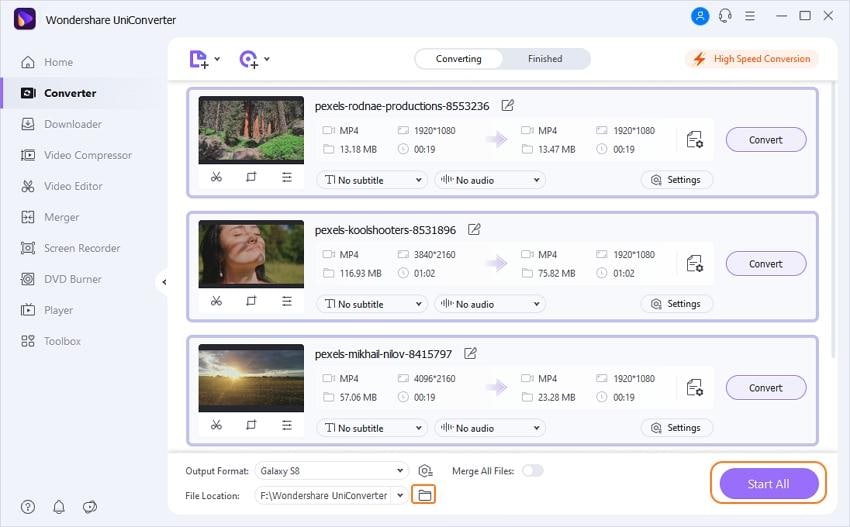The height and width of the screenshot is (527, 850).
Task: Open effects for the pexels-mikhail-nilov video
Action: pos(287,425)
